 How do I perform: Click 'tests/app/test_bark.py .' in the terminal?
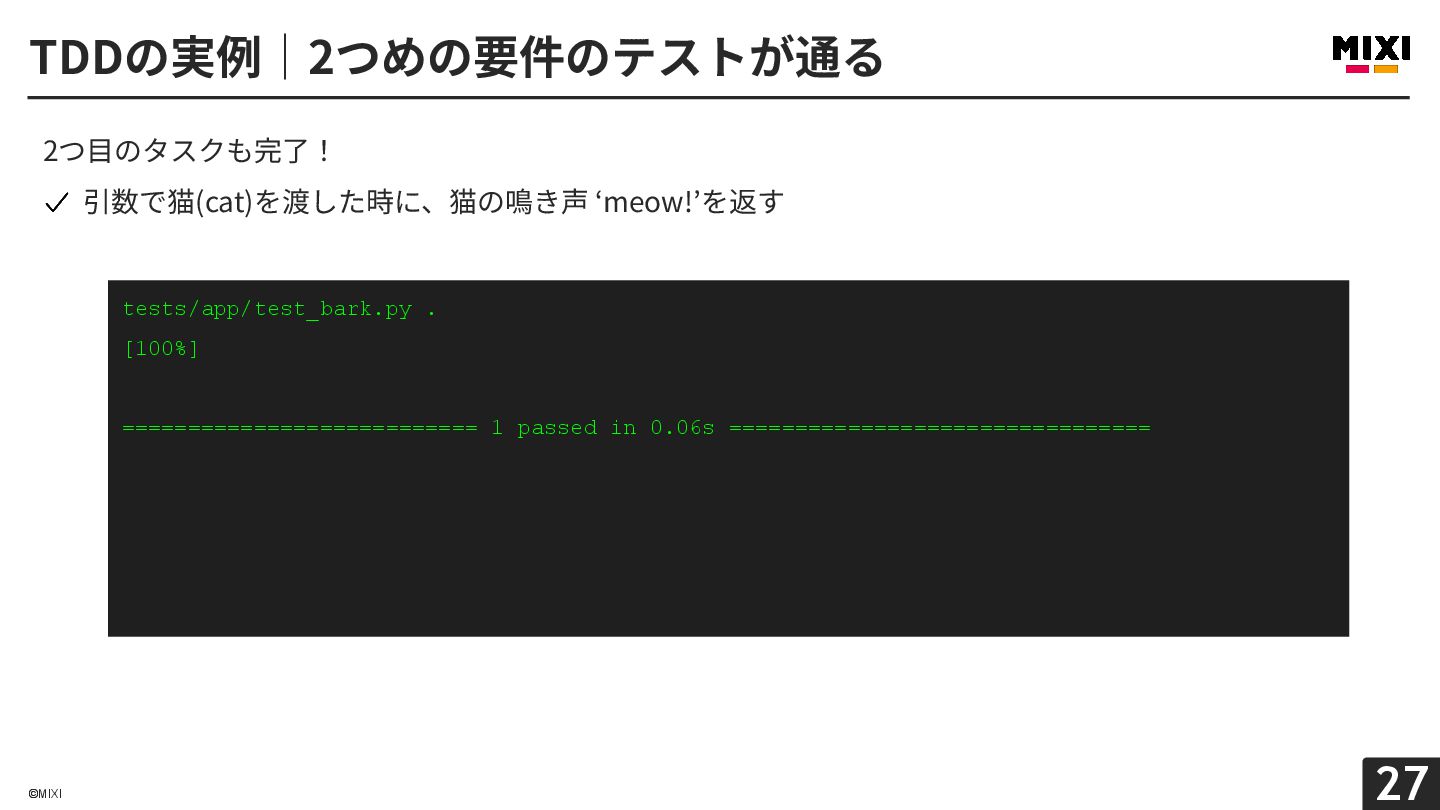pyautogui.click(x=279, y=309)
